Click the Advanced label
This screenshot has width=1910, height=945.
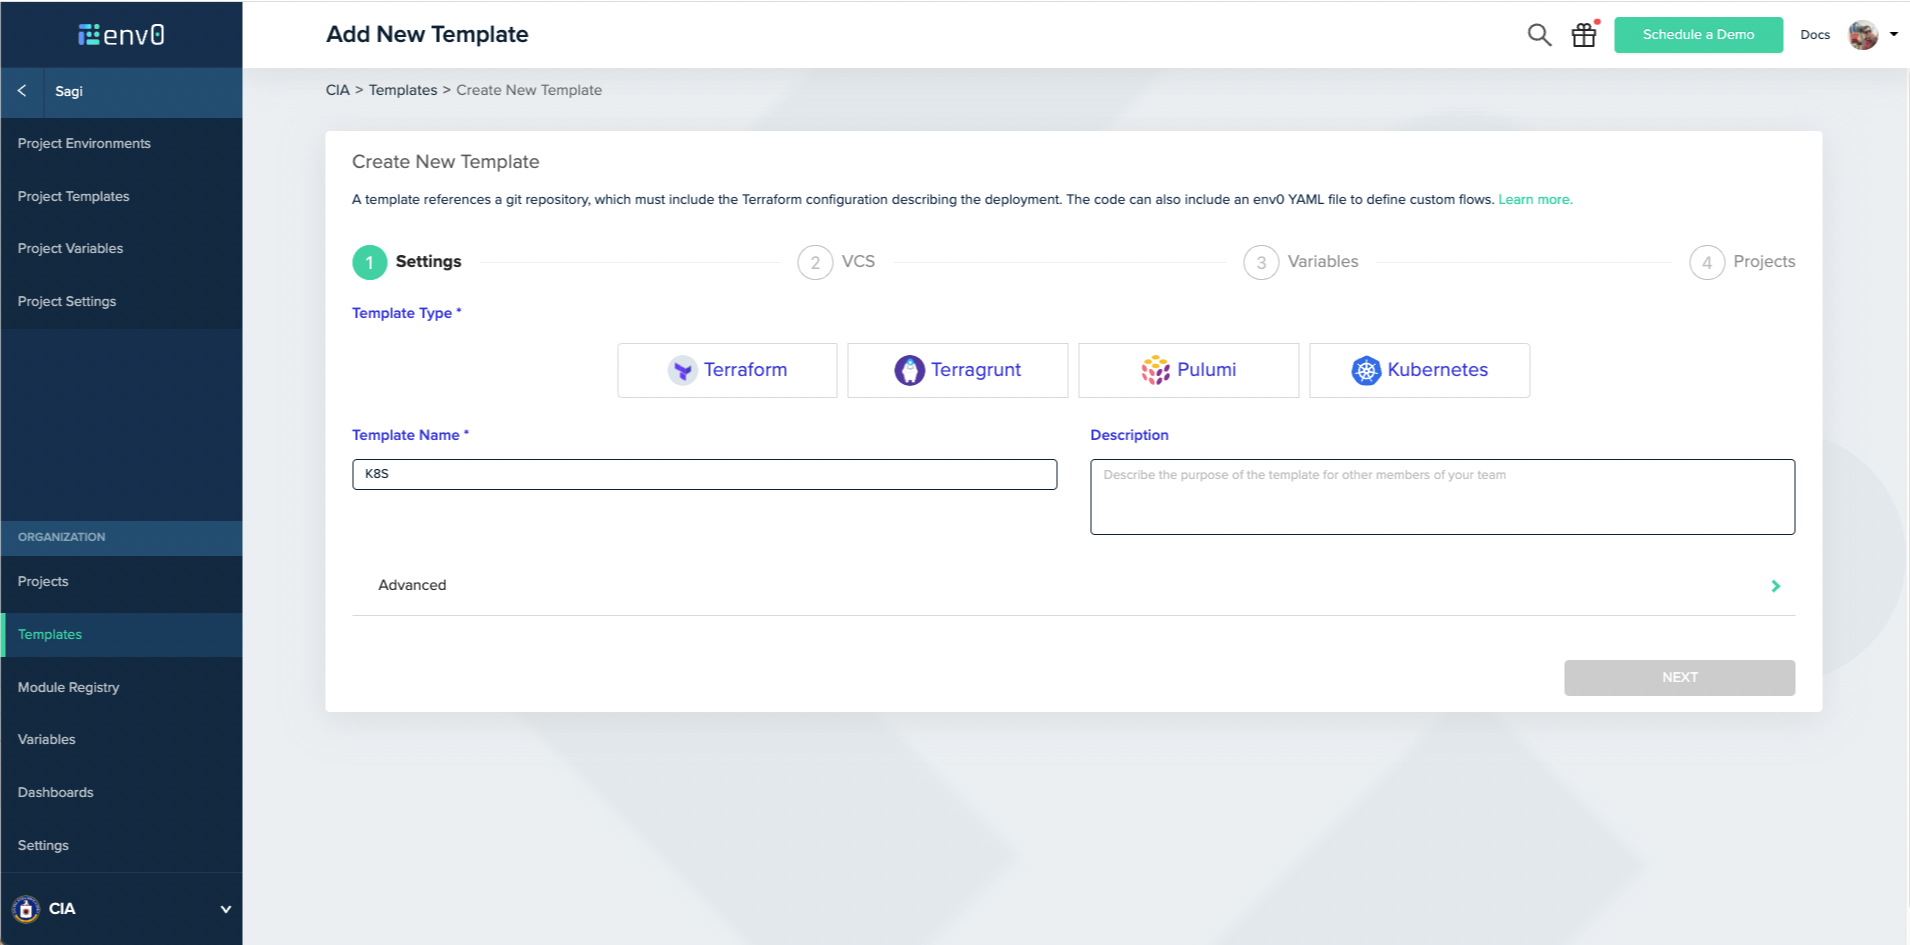412,586
